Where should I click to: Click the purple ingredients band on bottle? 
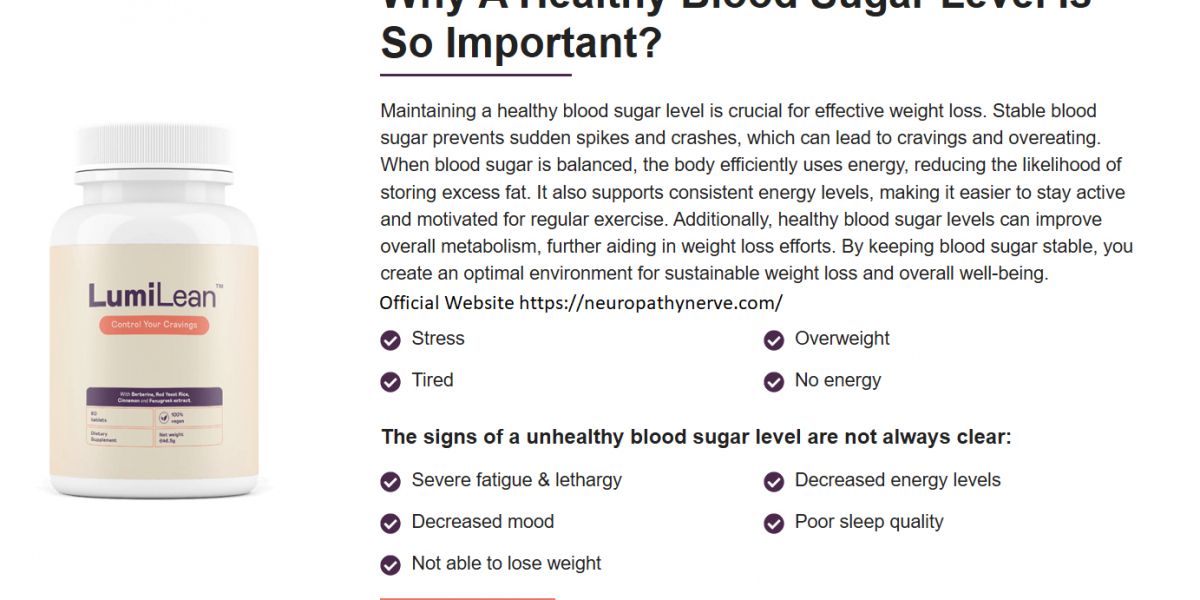tap(154, 396)
